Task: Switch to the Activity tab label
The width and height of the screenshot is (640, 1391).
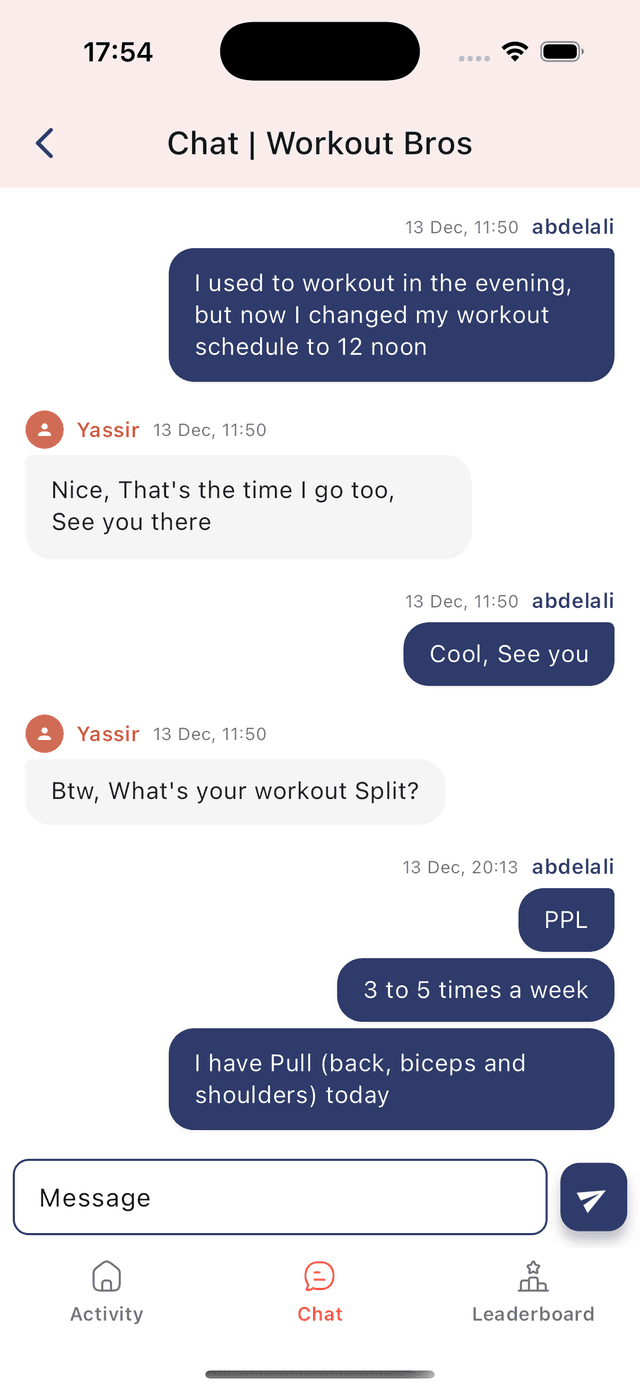Action: coord(106,1314)
